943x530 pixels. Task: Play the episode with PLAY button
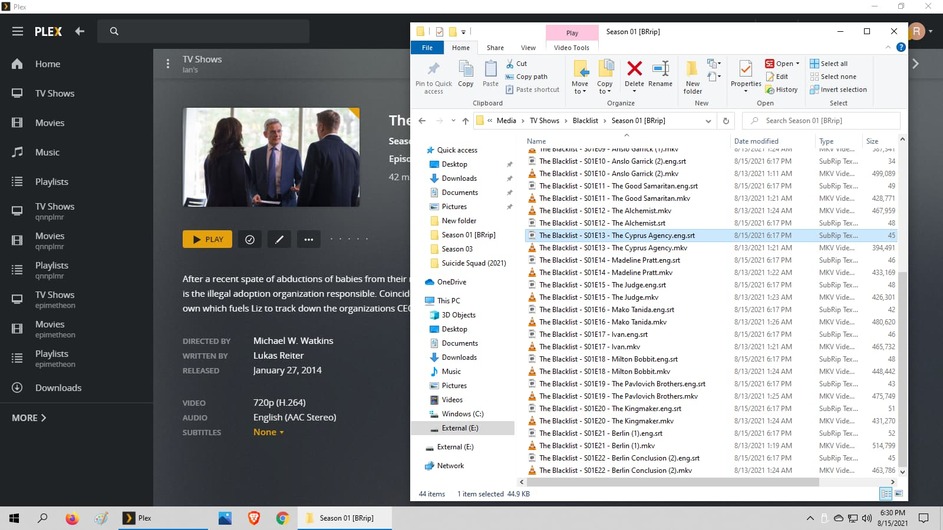pyautogui.click(x=207, y=239)
